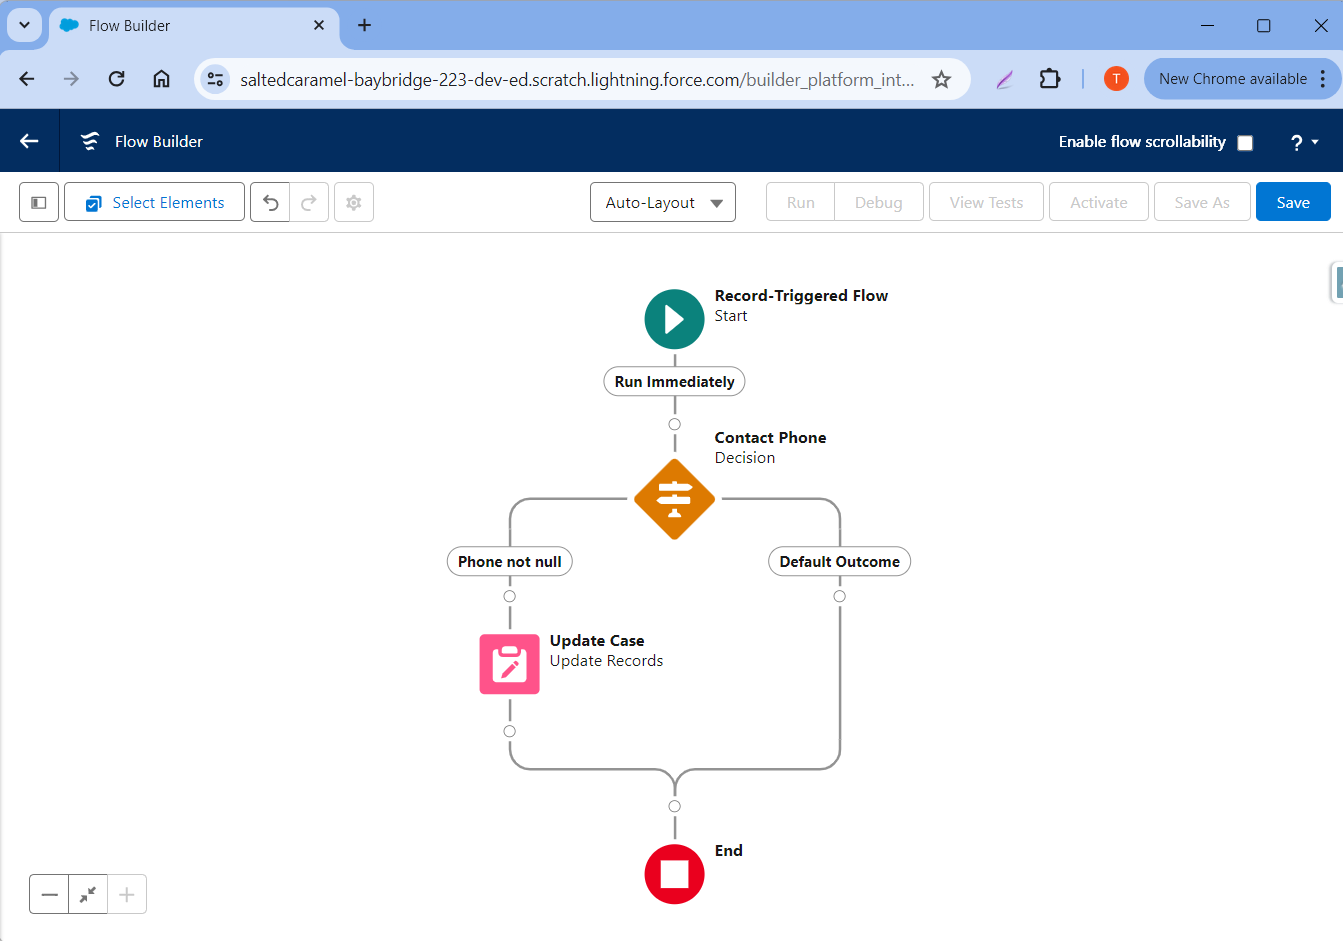View site information icon in address bar

point(215,79)
